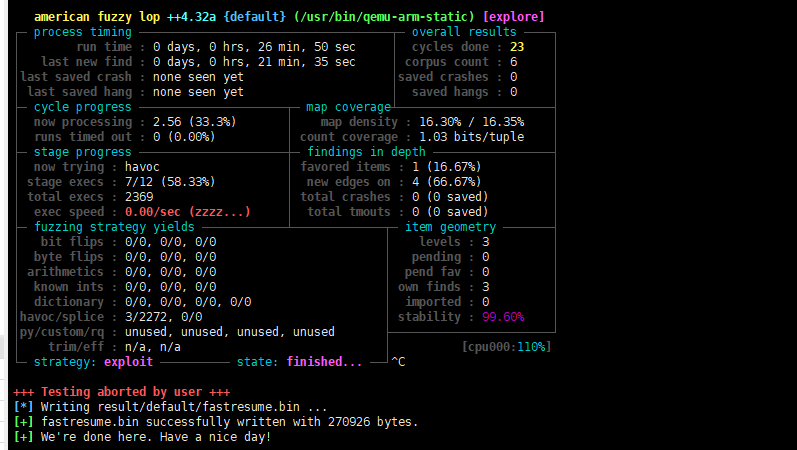Click the 'We're done here. Have a nice day!' line

click(x=156, y=437)
